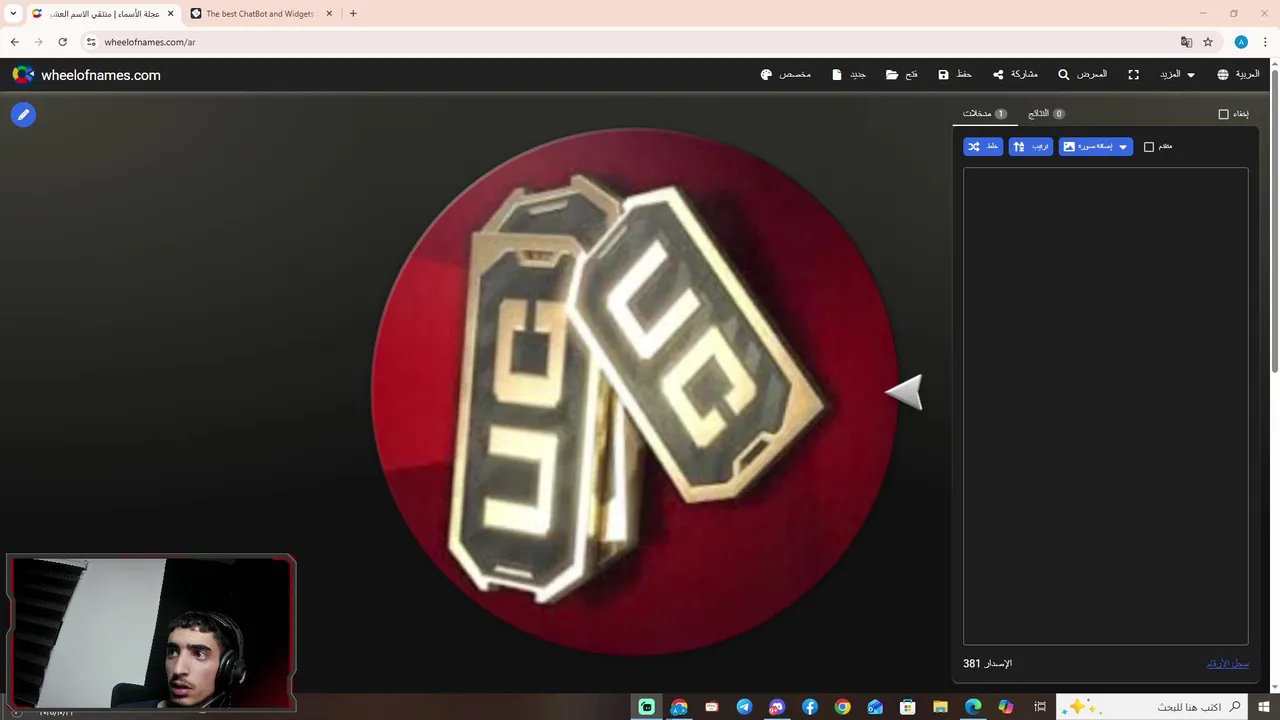Open Google Chrome from the taskbar
The width and height of the screenshot is (1280, 720).
pyautogui.click(x=842, y=707)
